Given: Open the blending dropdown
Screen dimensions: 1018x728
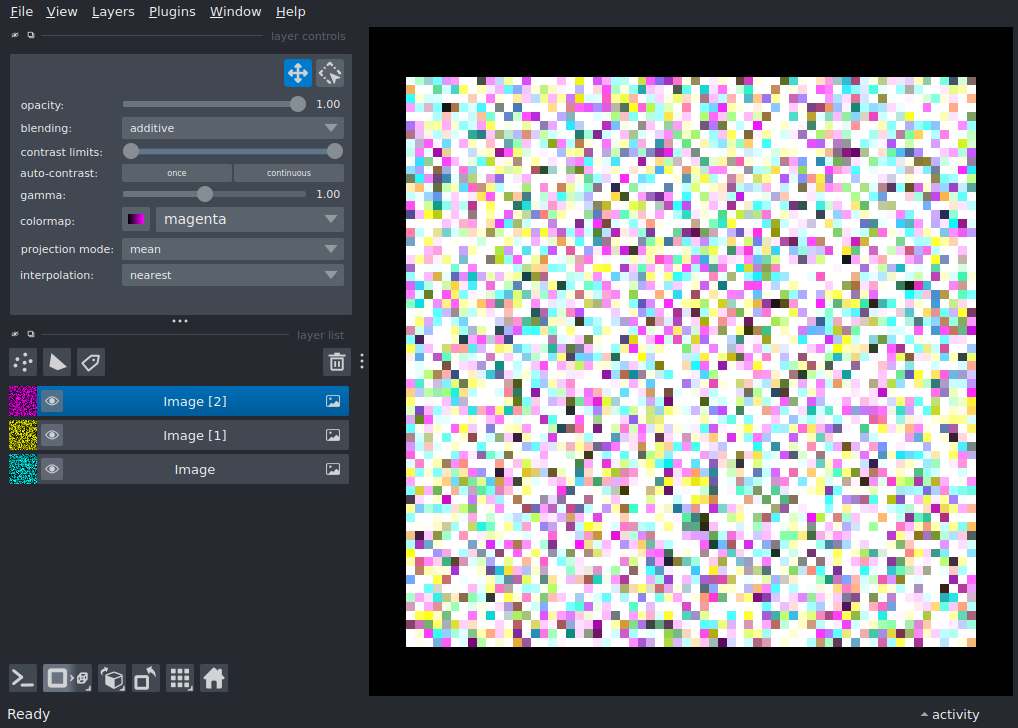Looking at the screenshot, I should (232, 127).
